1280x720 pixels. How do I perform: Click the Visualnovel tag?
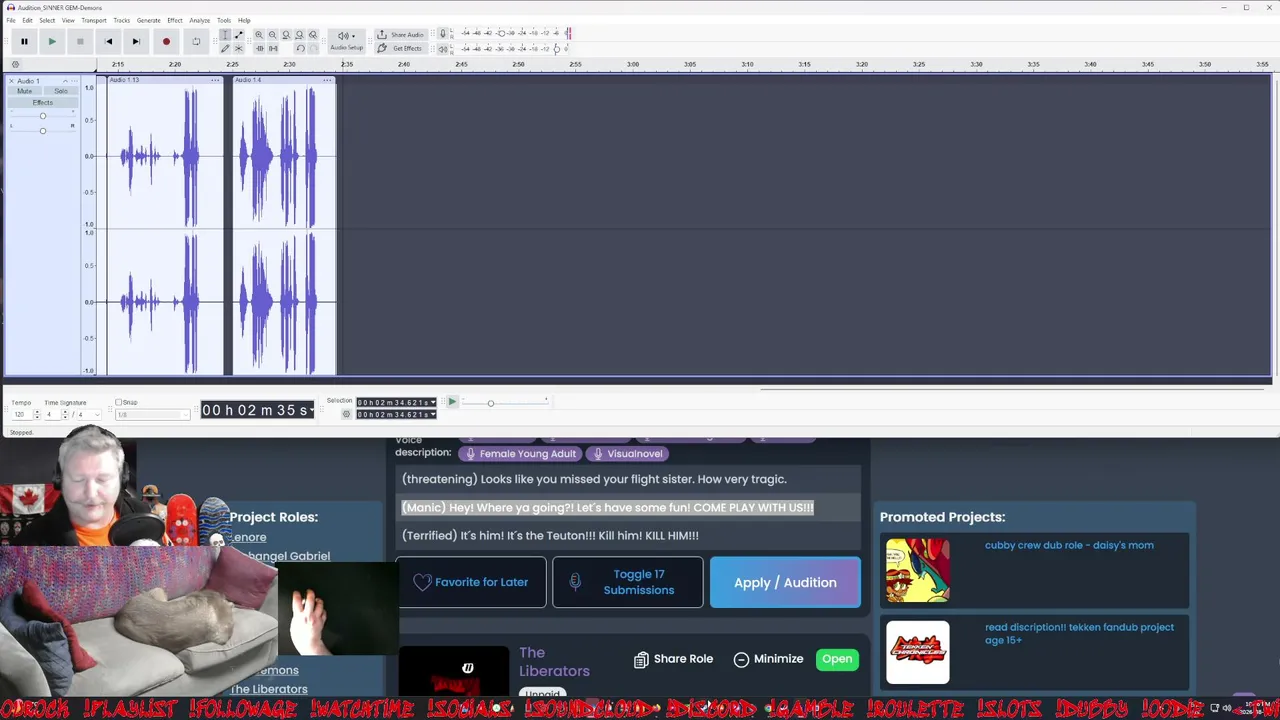(x=628, y=454)
